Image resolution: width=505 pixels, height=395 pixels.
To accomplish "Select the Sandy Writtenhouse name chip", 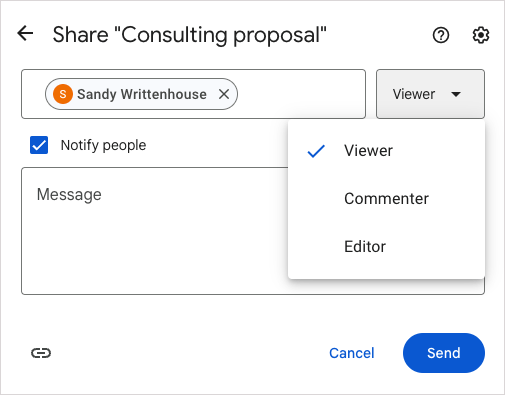I will 141,94.
